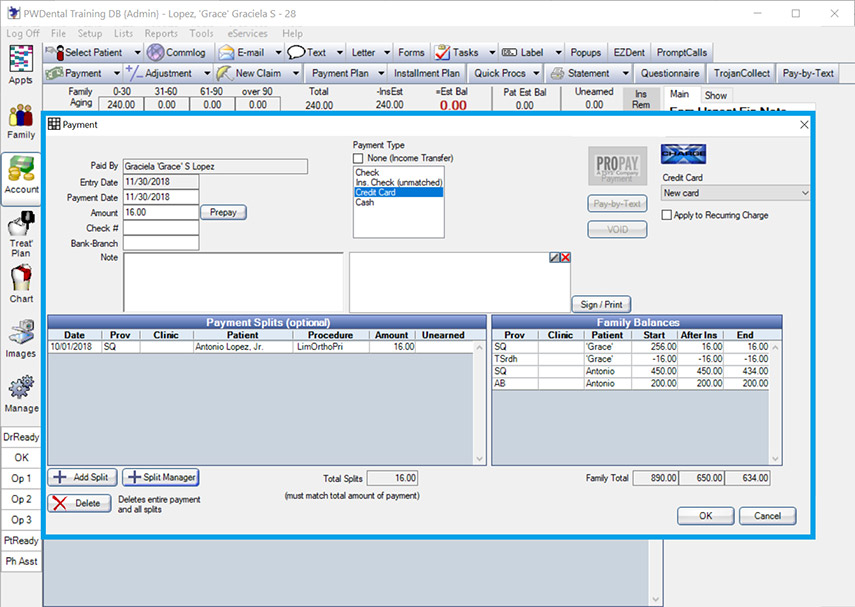Check Apply to Recurring Charge checkbox
The height and width of the screenshot is (607, 855).
pyautogui.click(x=666, y=215)
